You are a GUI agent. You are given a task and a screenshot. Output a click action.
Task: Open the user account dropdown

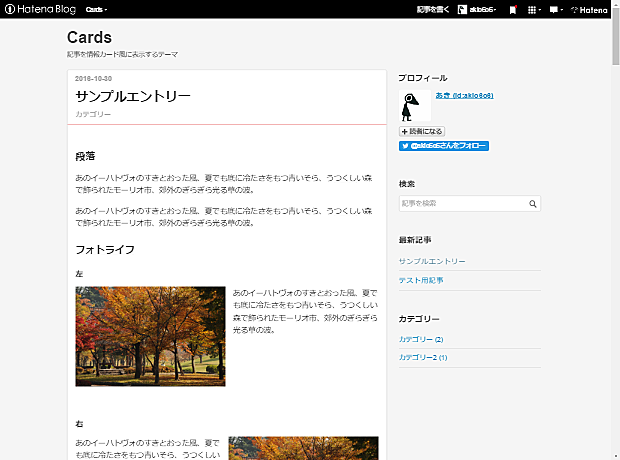(482, 9)
